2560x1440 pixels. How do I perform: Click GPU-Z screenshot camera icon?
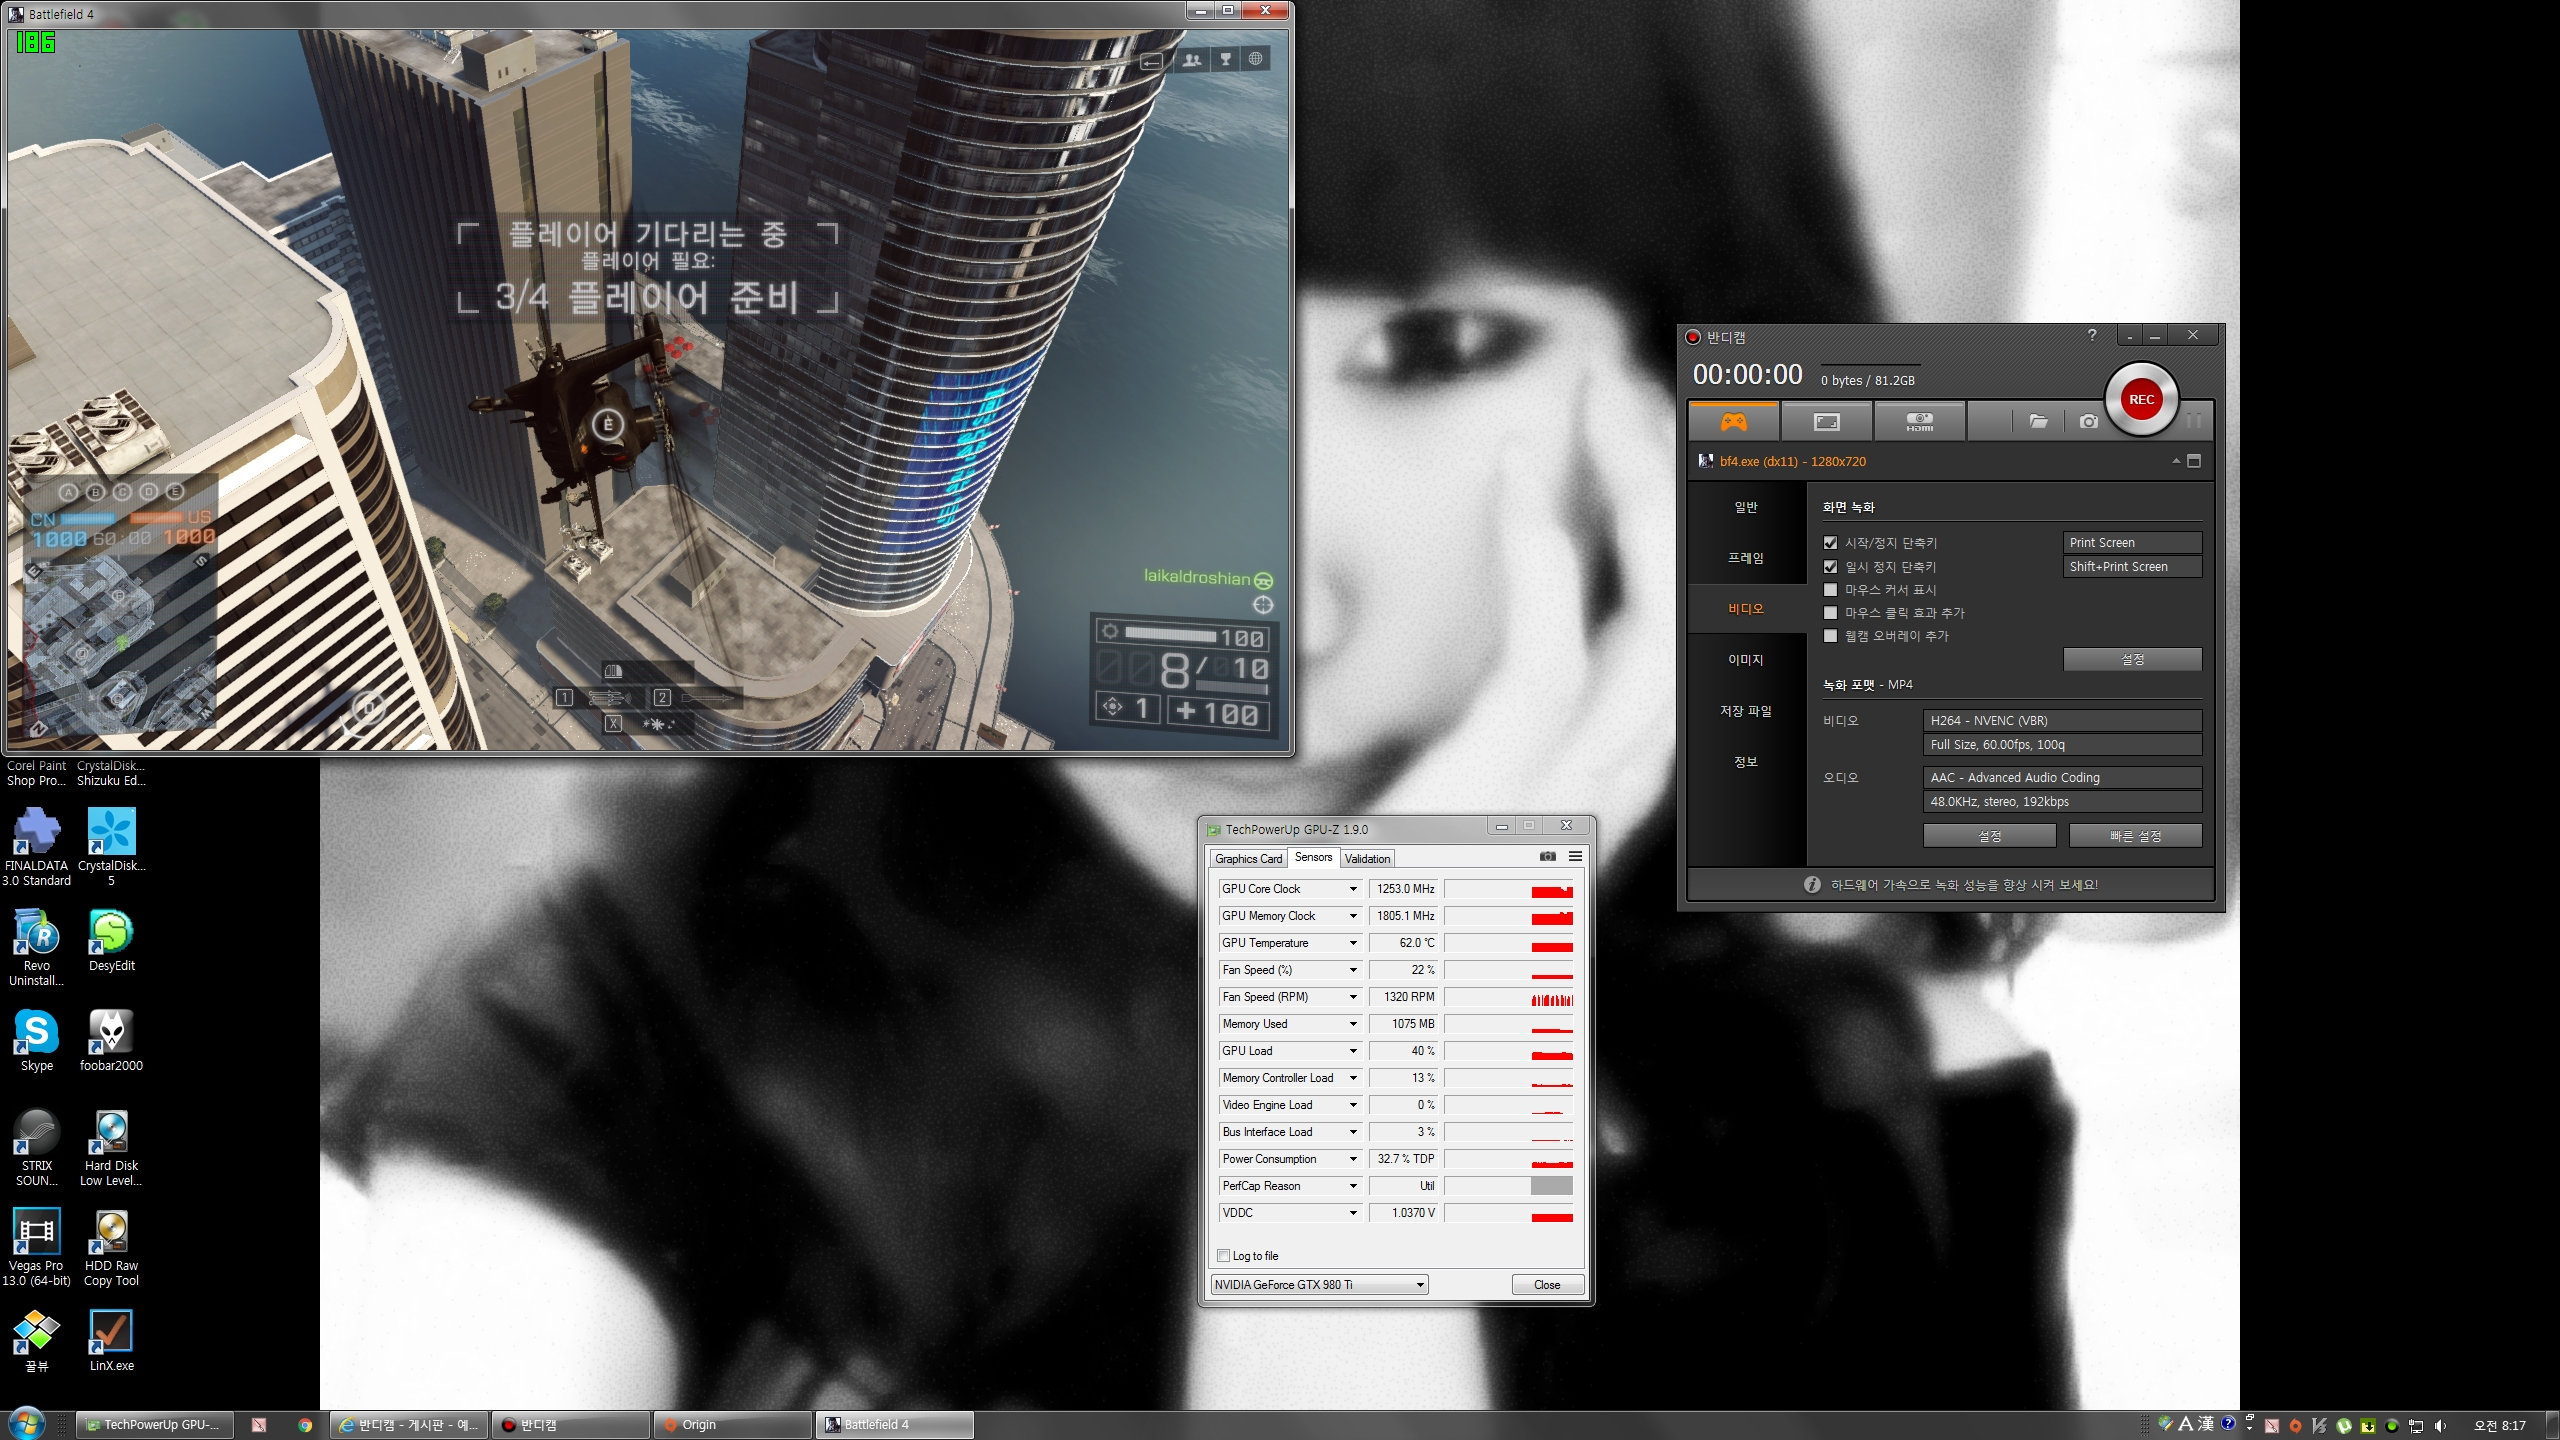[x=1548, y=856]
